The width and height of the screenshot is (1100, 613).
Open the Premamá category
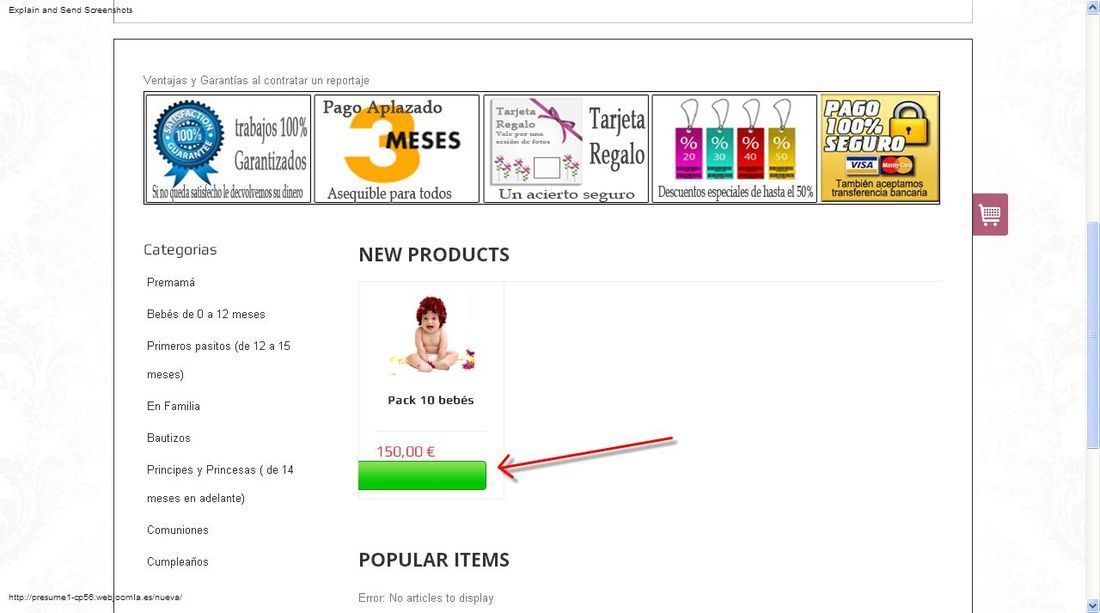[170, 283]
